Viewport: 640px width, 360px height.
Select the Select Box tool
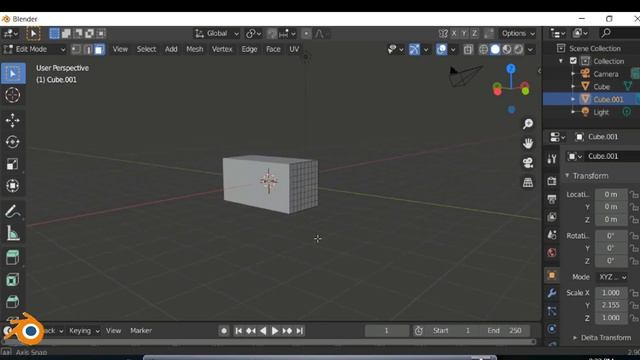coord(13,73)
